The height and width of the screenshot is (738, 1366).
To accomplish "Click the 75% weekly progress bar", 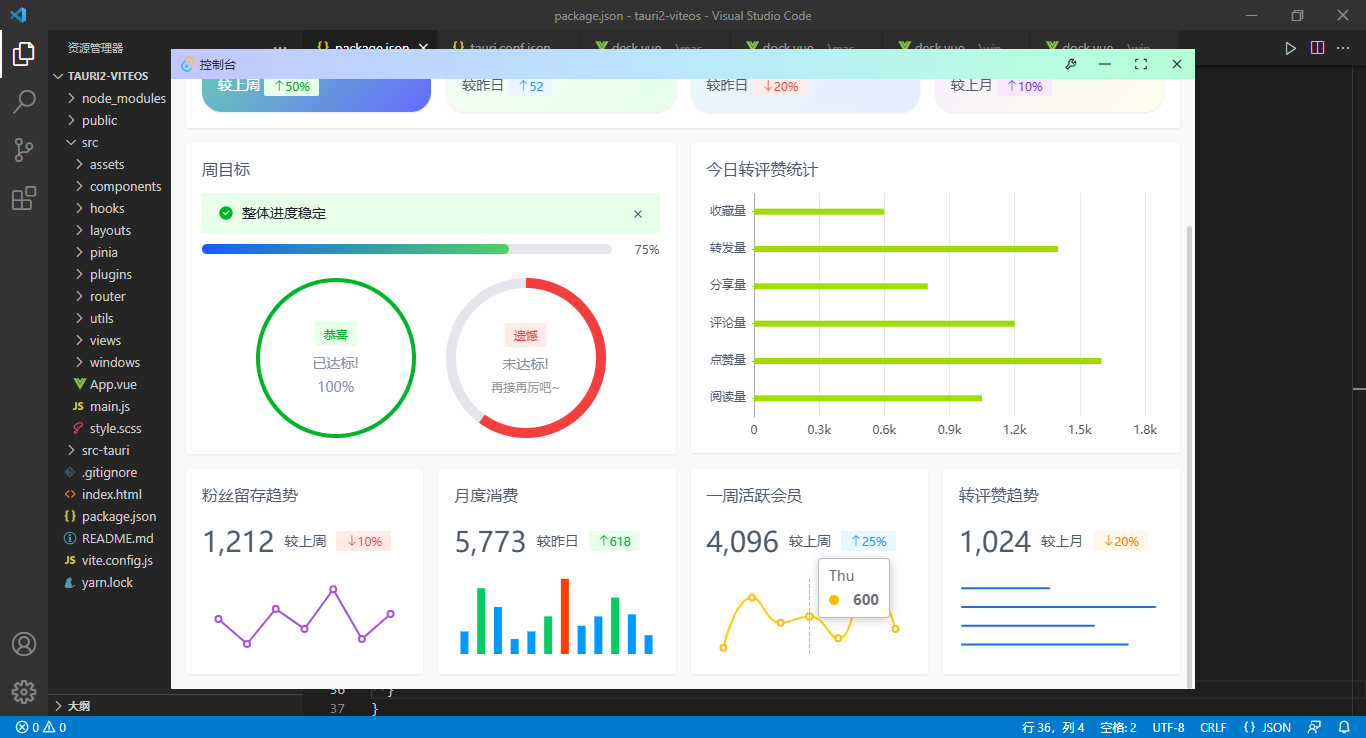I will tap(406, 249).
